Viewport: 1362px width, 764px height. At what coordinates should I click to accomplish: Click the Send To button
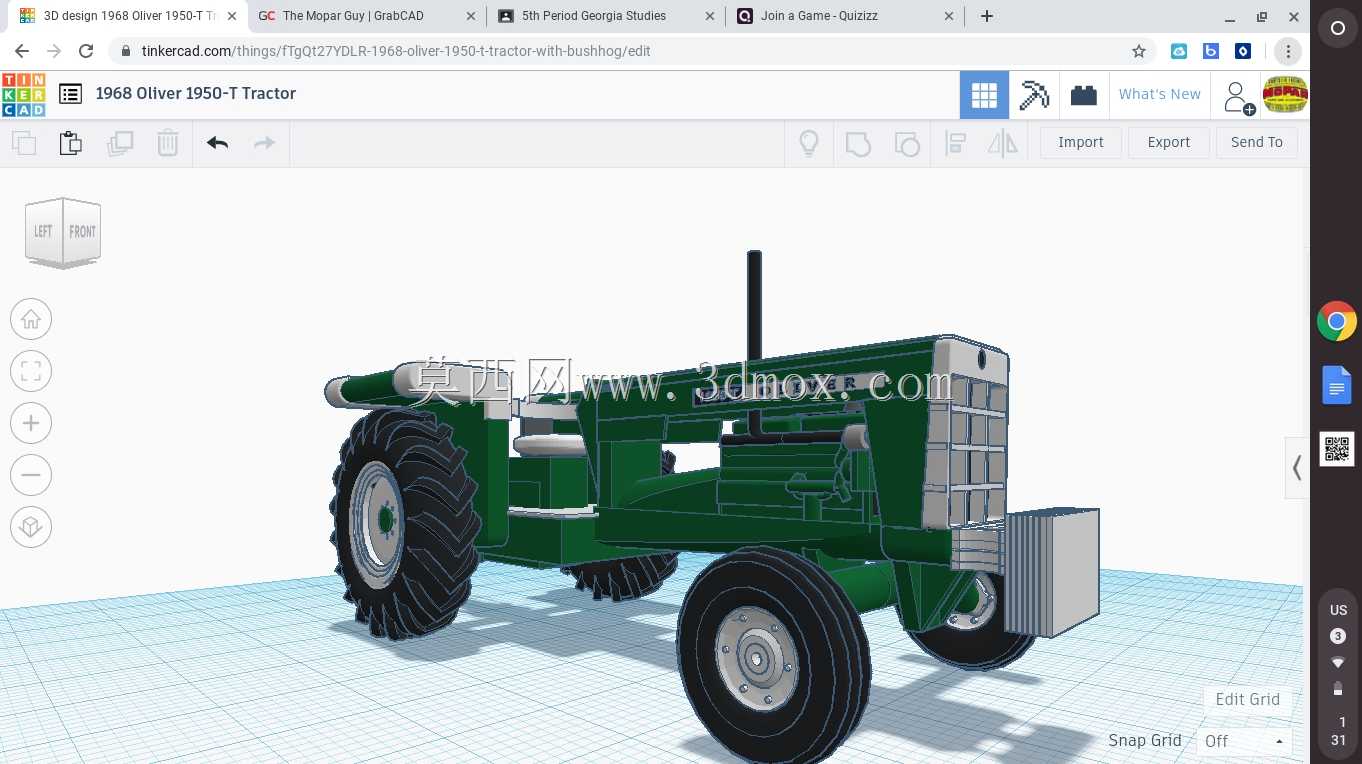click(x=1257, y=143)
